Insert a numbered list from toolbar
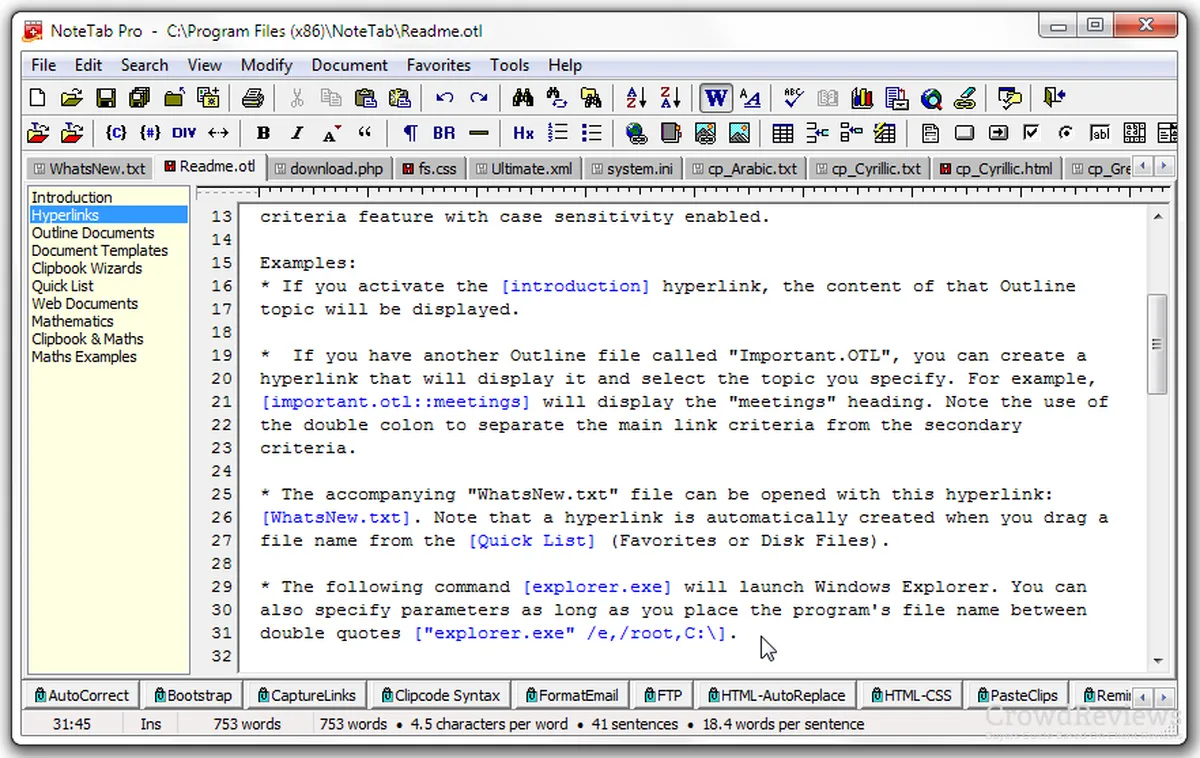Viewport: 1200px width, 758px height. point(558,133)
